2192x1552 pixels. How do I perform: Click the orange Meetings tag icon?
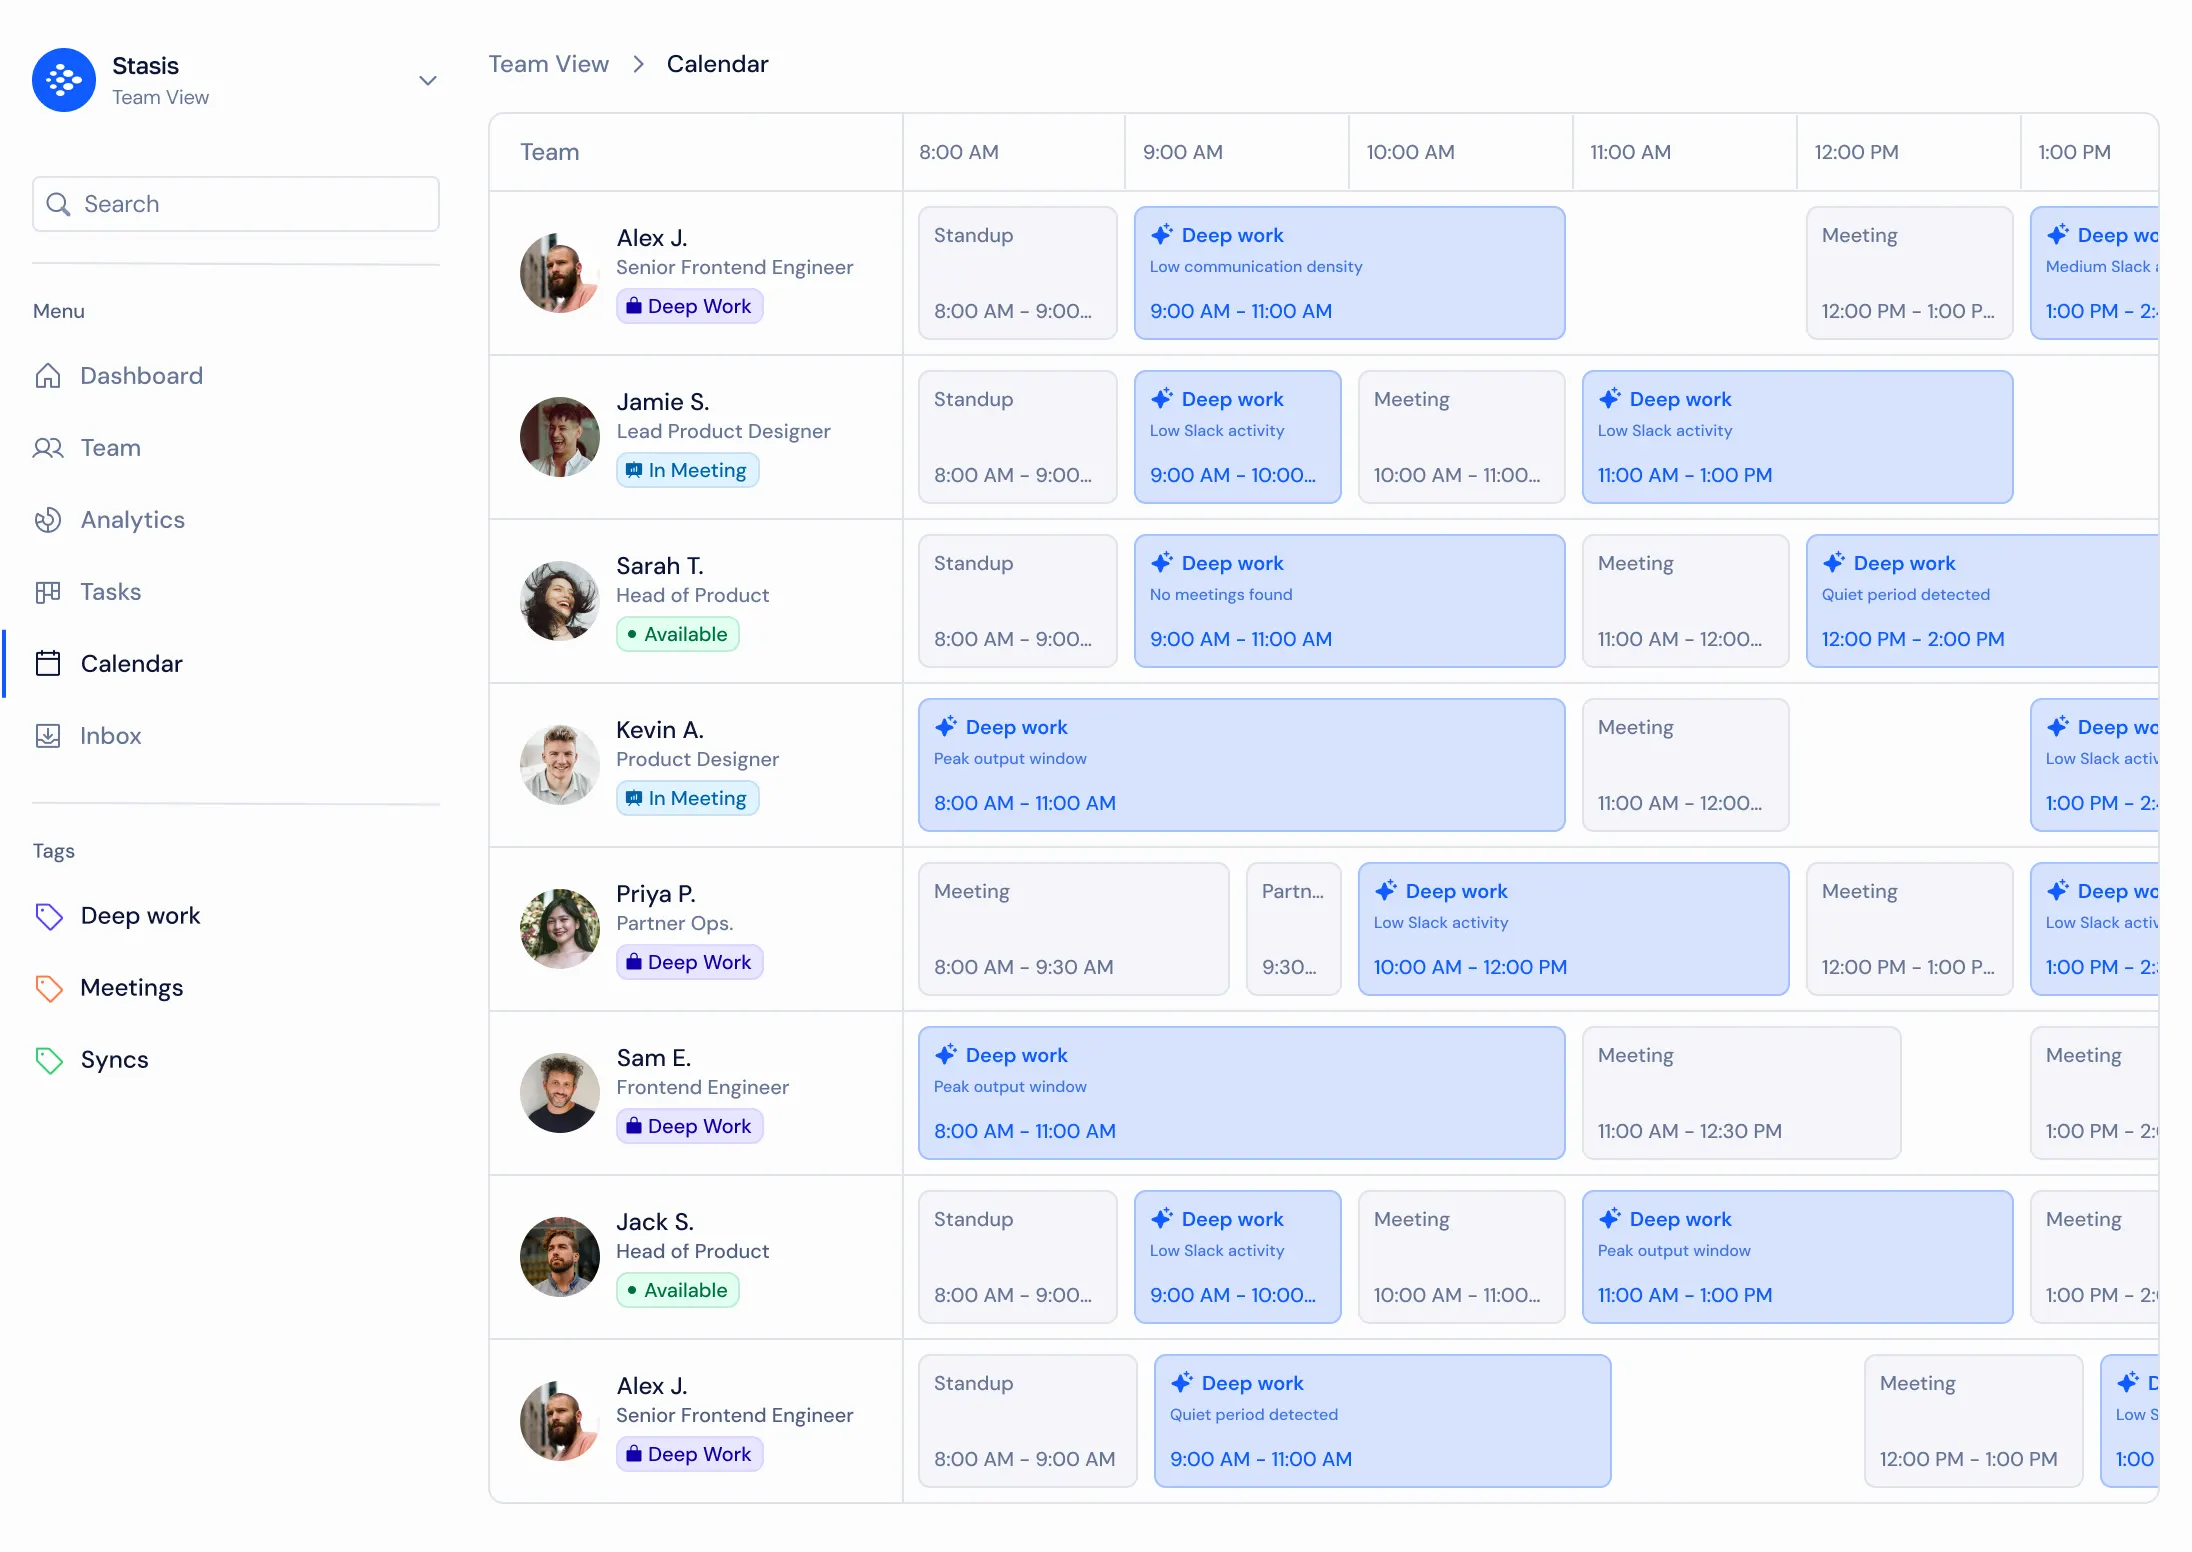[x=48, y=988]
